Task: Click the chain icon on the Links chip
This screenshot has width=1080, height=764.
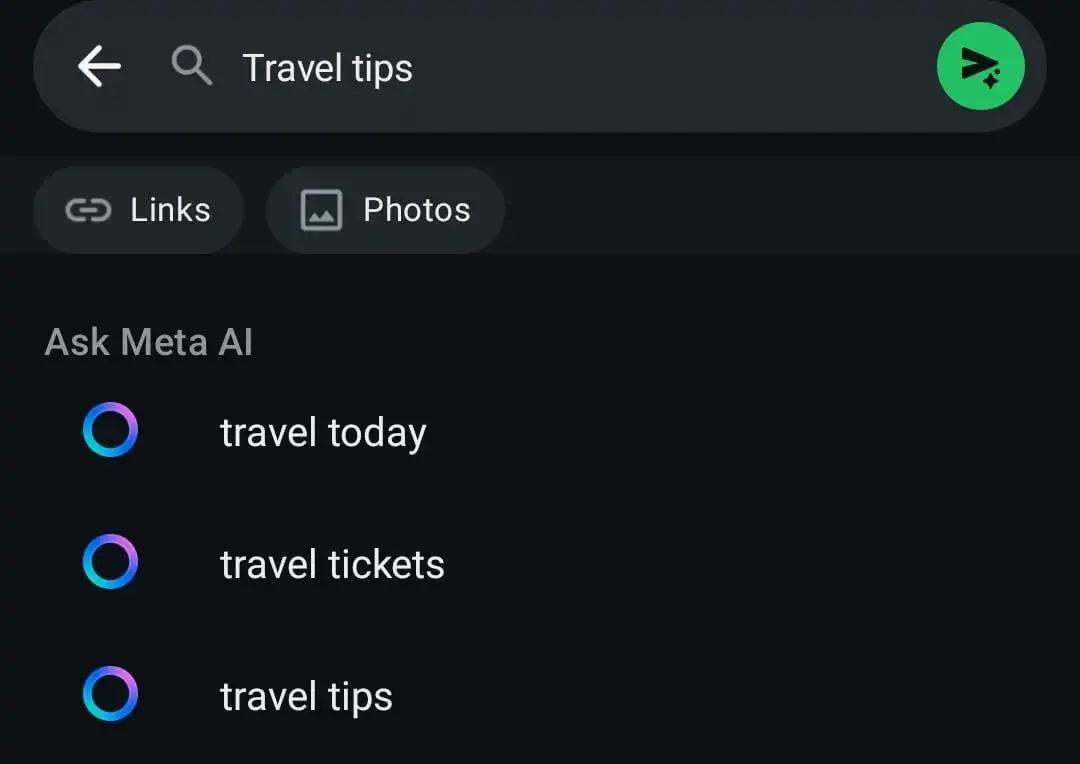Action: click(88, 210)
